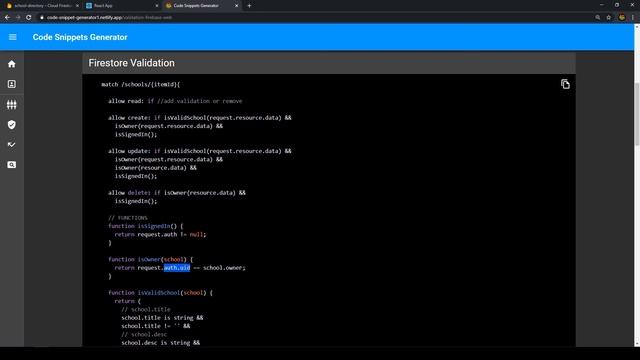Click 'function isValidSchool(school)' line
Screen dimensions: 640x360
click(x=160, y=293)
